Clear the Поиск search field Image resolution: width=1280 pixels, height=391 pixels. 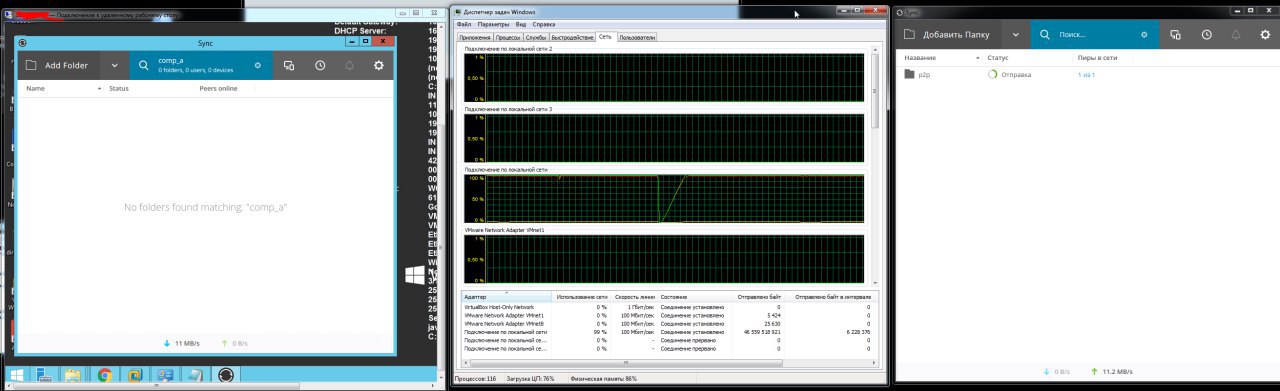tap(1145, 34)
